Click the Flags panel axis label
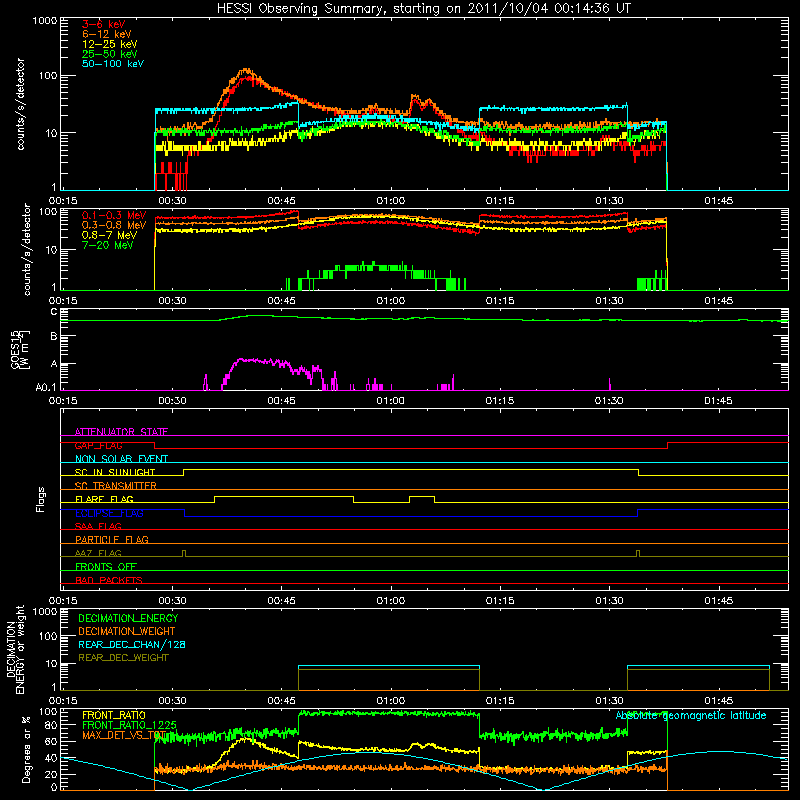This screenshot has width=800, height=800. (x=41, y=499)
